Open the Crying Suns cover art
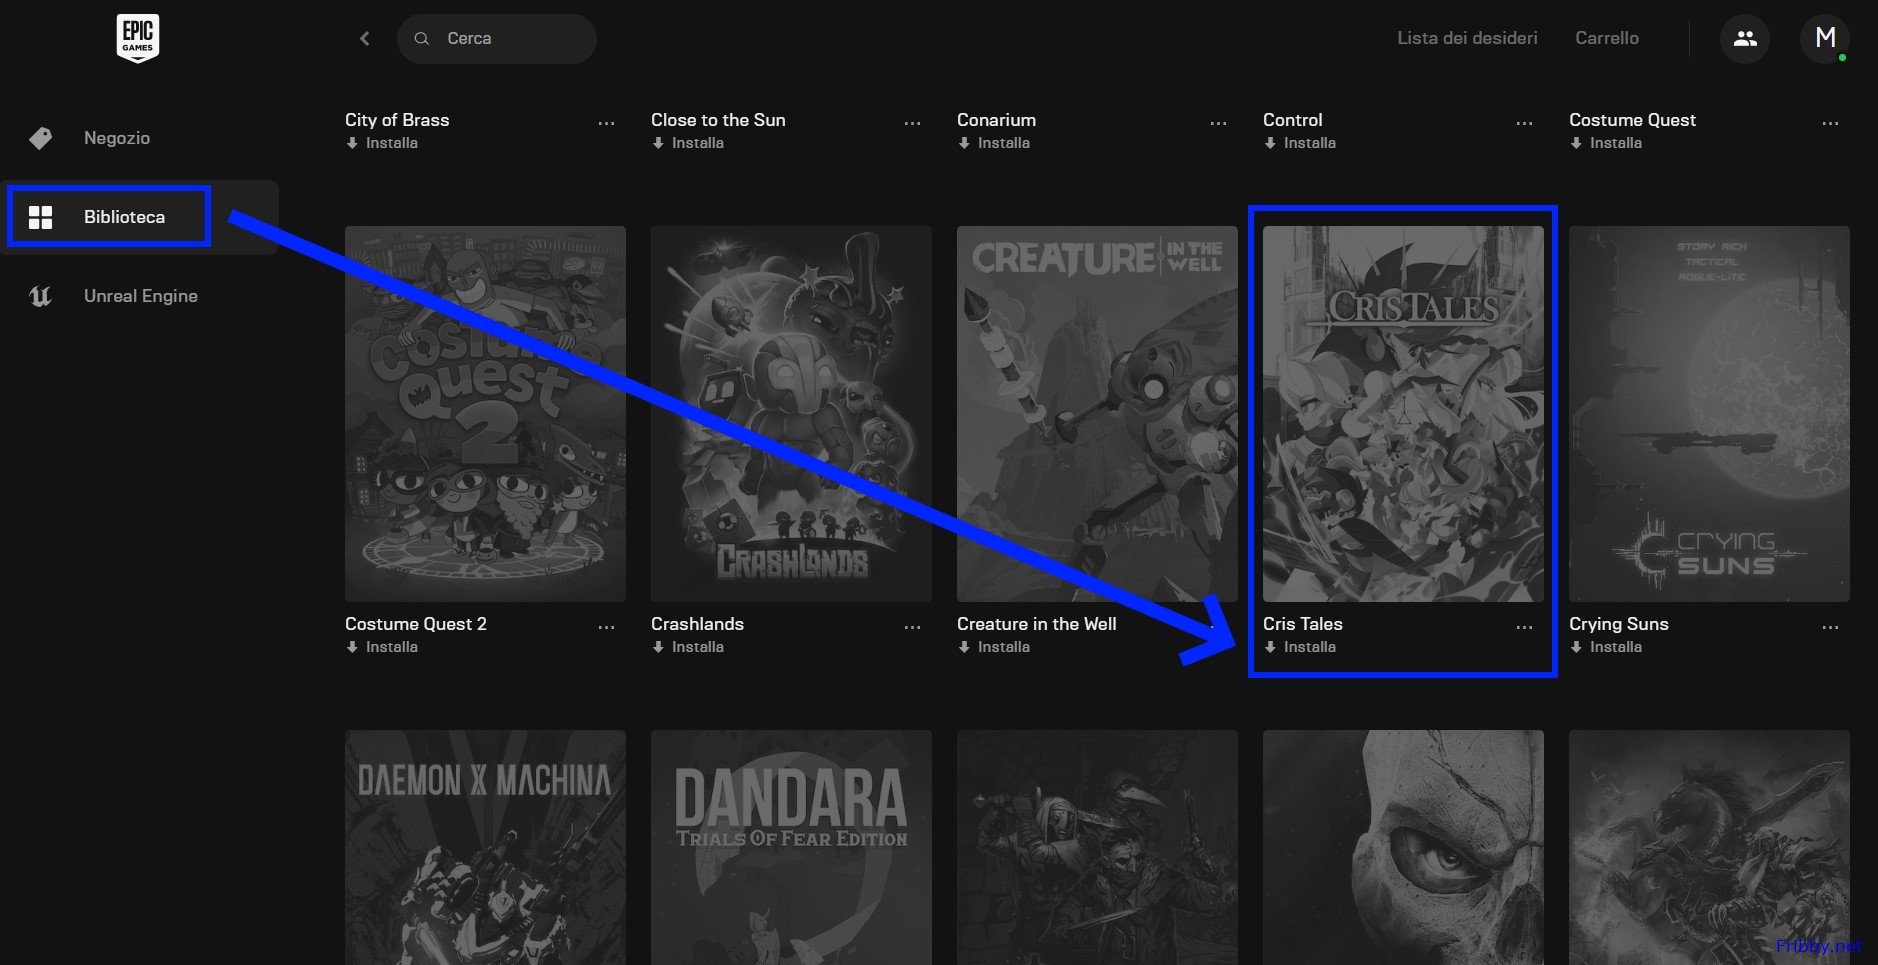The width and height of the screenshot is (1878, 965). [1709, 414]
